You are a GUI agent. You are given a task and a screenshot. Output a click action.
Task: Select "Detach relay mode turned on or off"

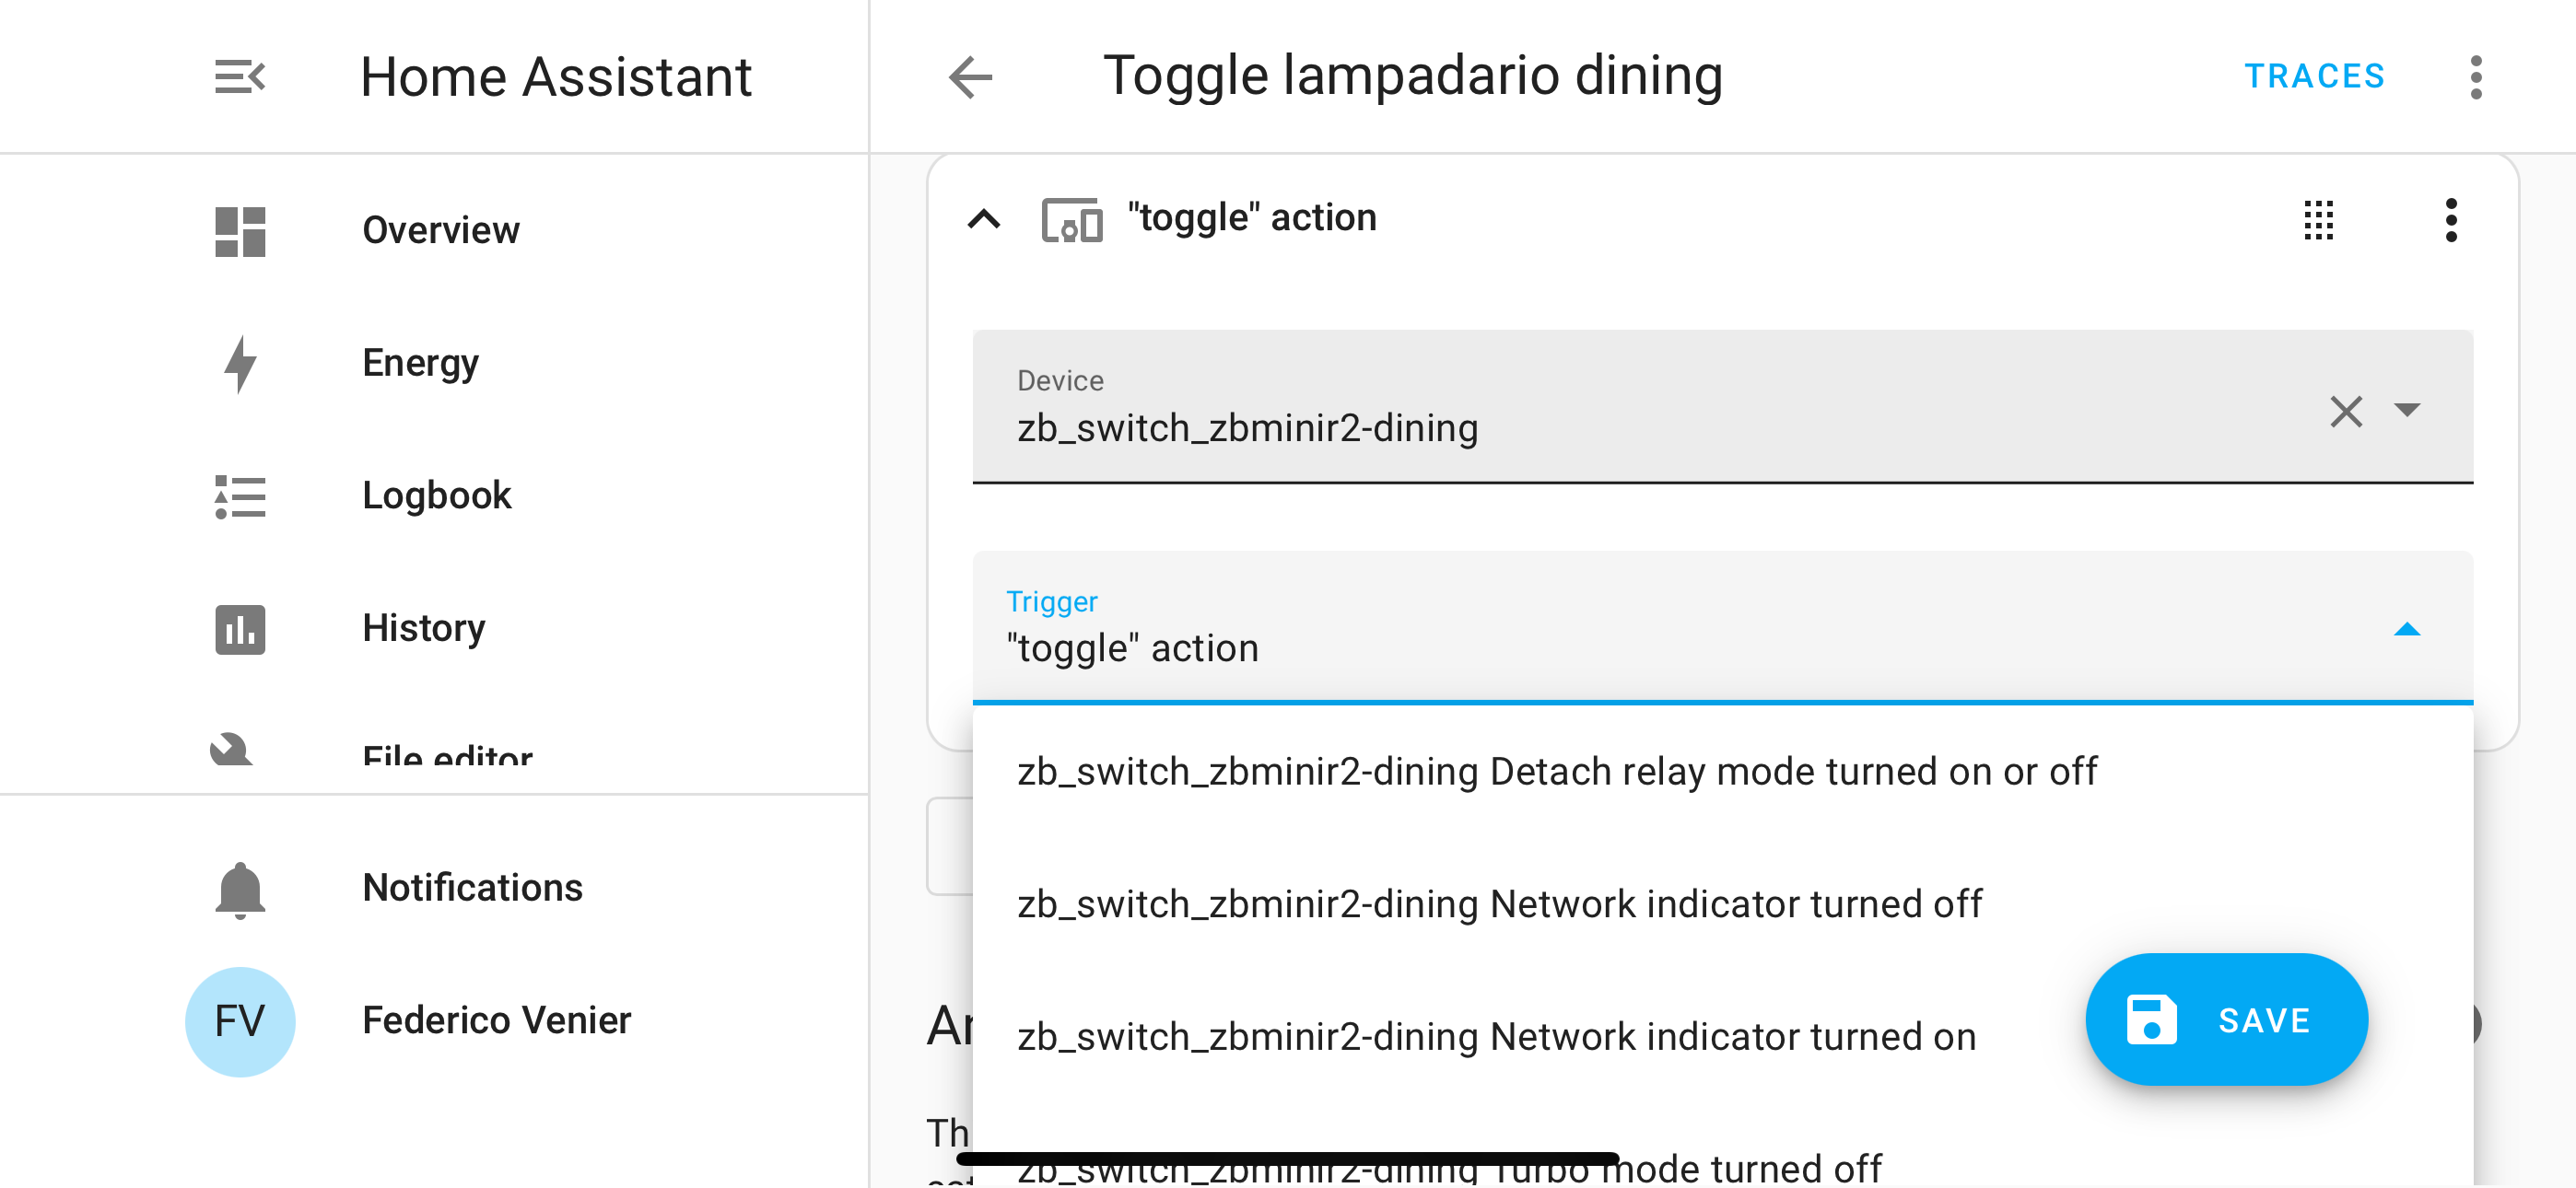(x=1556, y=772)
